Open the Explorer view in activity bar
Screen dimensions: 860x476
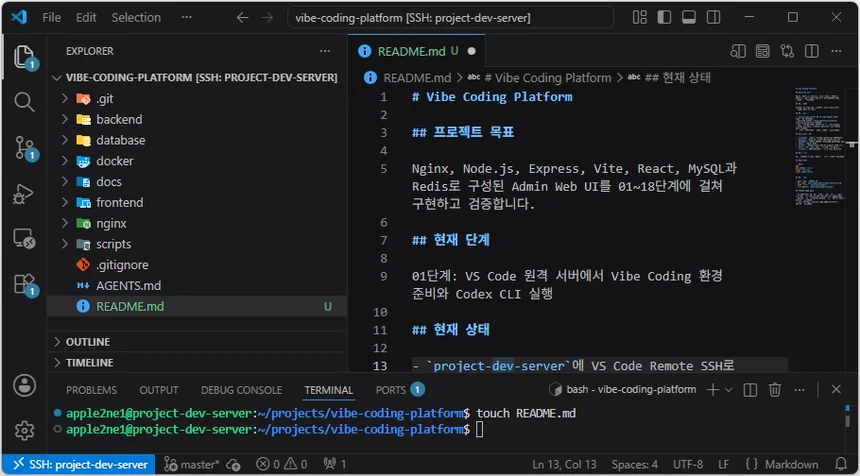tap(24, 57)
